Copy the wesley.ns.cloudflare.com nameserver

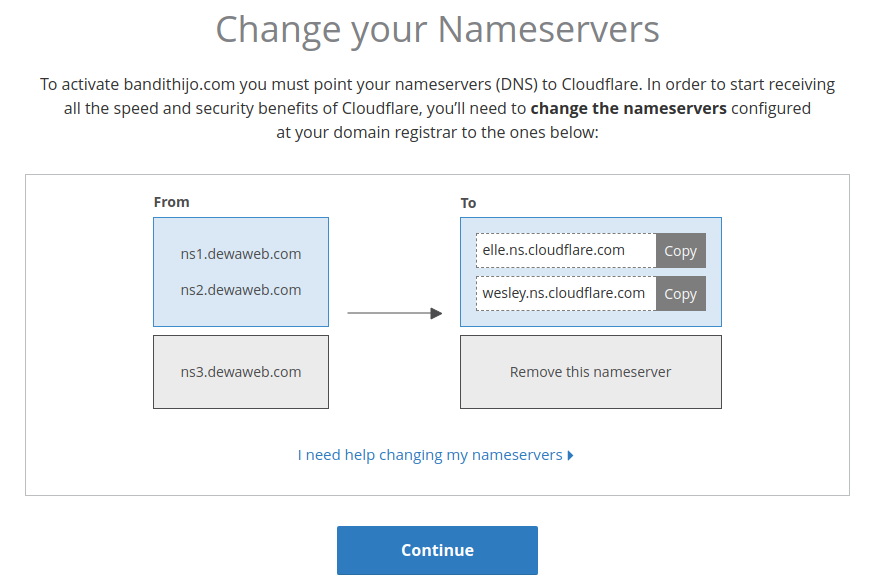click(680, 294)
